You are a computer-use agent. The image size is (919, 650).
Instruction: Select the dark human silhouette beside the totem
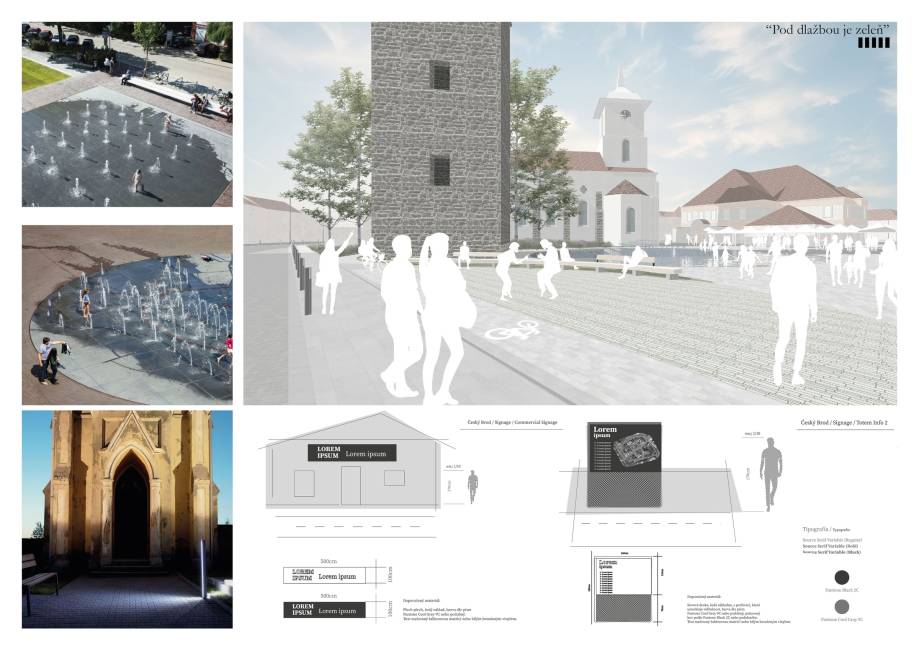(x=769, y=477)
